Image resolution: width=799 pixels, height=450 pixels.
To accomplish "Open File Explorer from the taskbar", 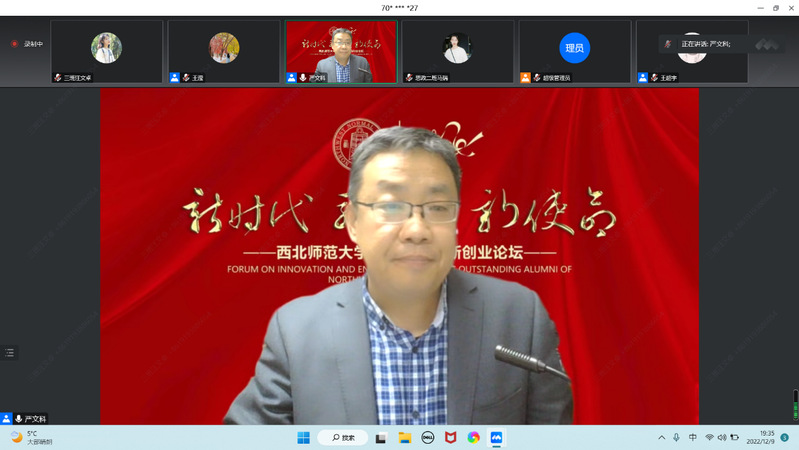I will tap(404, 437).
